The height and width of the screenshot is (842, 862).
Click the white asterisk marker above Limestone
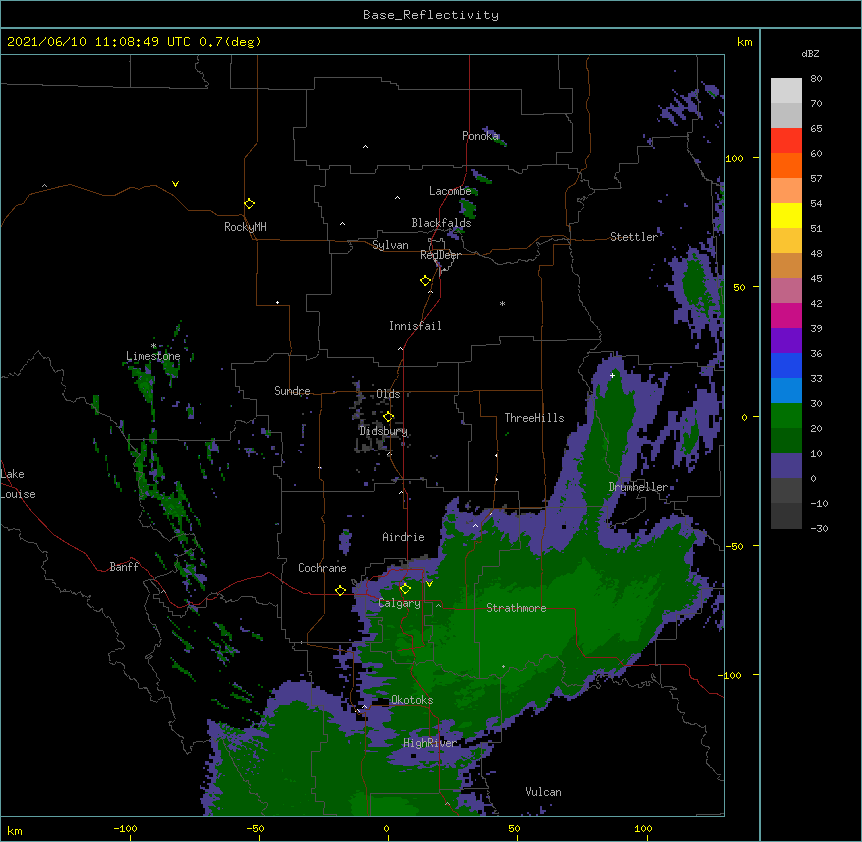153,346
